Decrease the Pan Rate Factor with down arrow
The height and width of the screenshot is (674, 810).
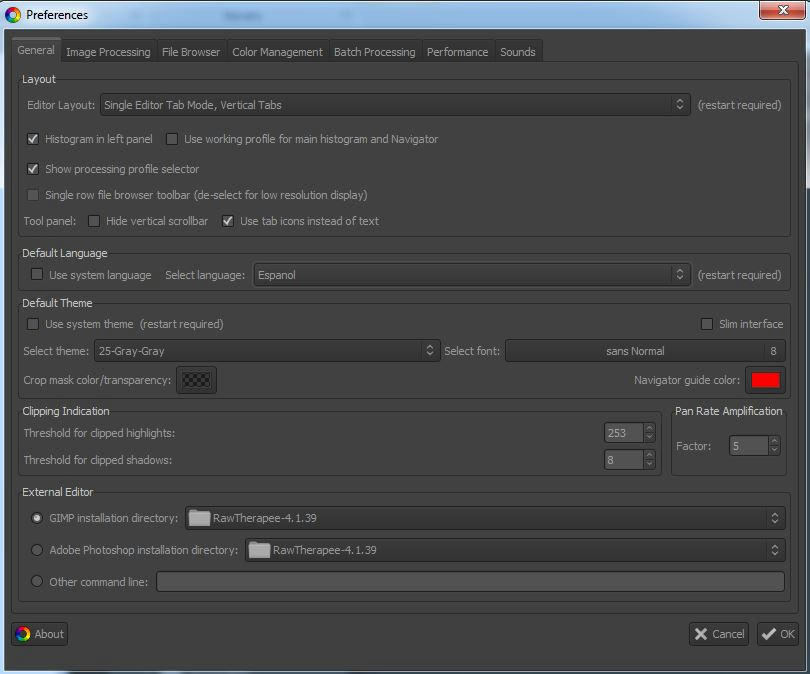tap(774, 451)
